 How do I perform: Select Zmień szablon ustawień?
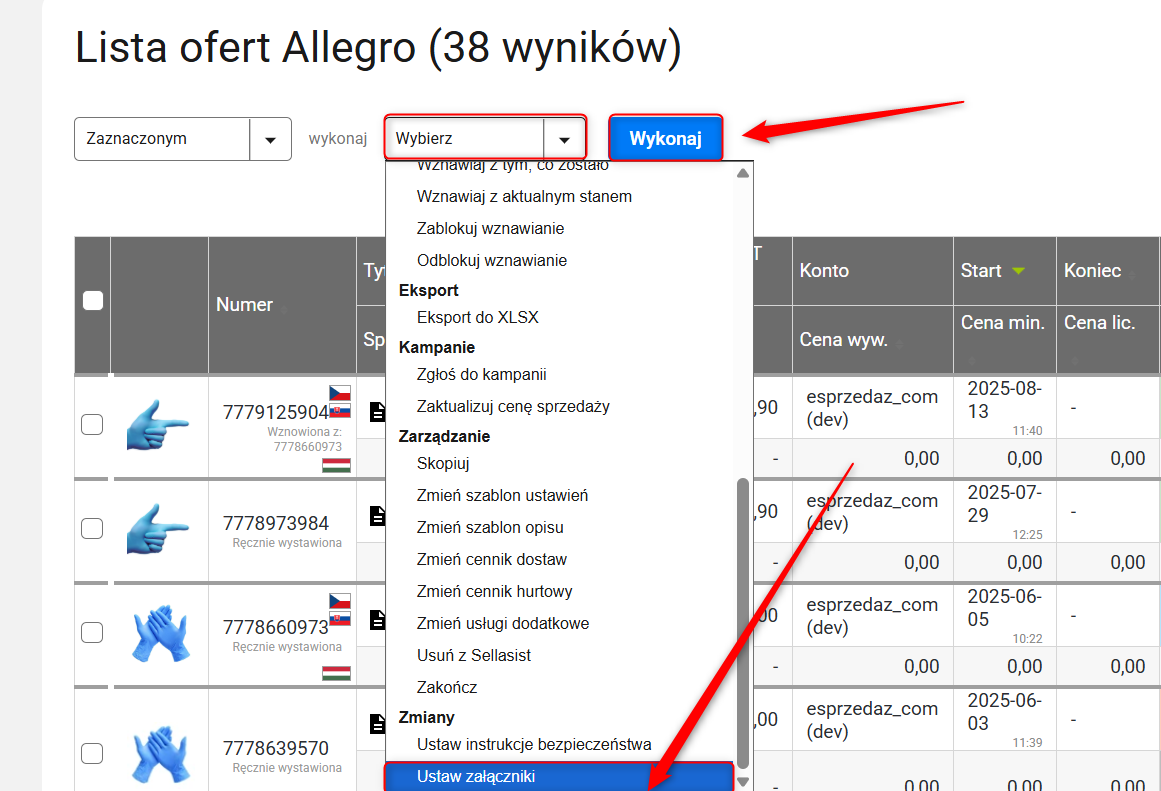[x=502, y=495]
